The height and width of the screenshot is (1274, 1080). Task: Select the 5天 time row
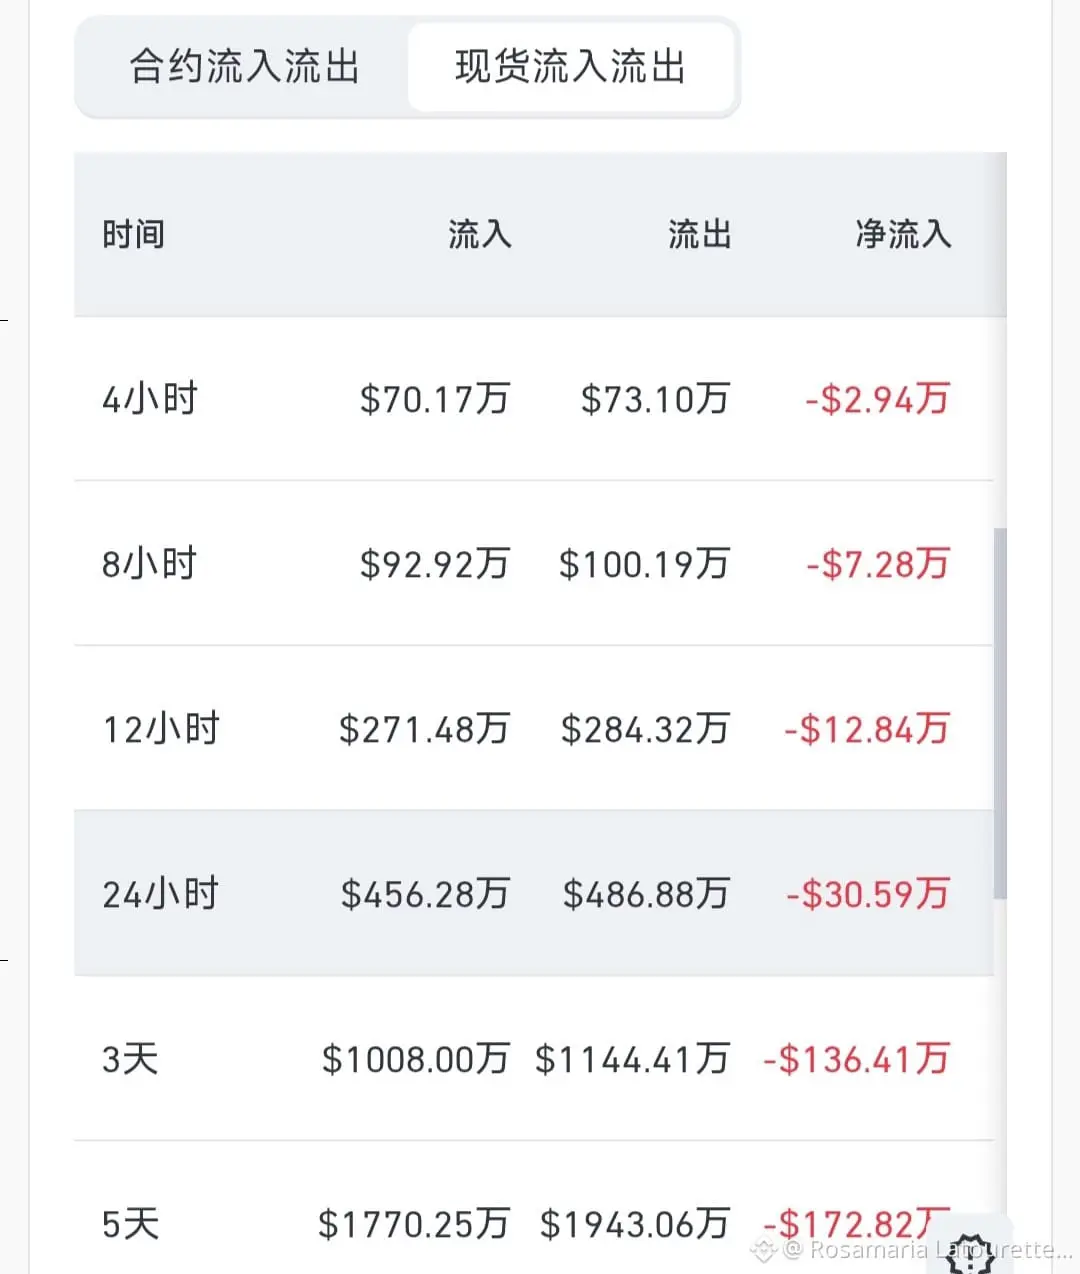click(130, 1223)
